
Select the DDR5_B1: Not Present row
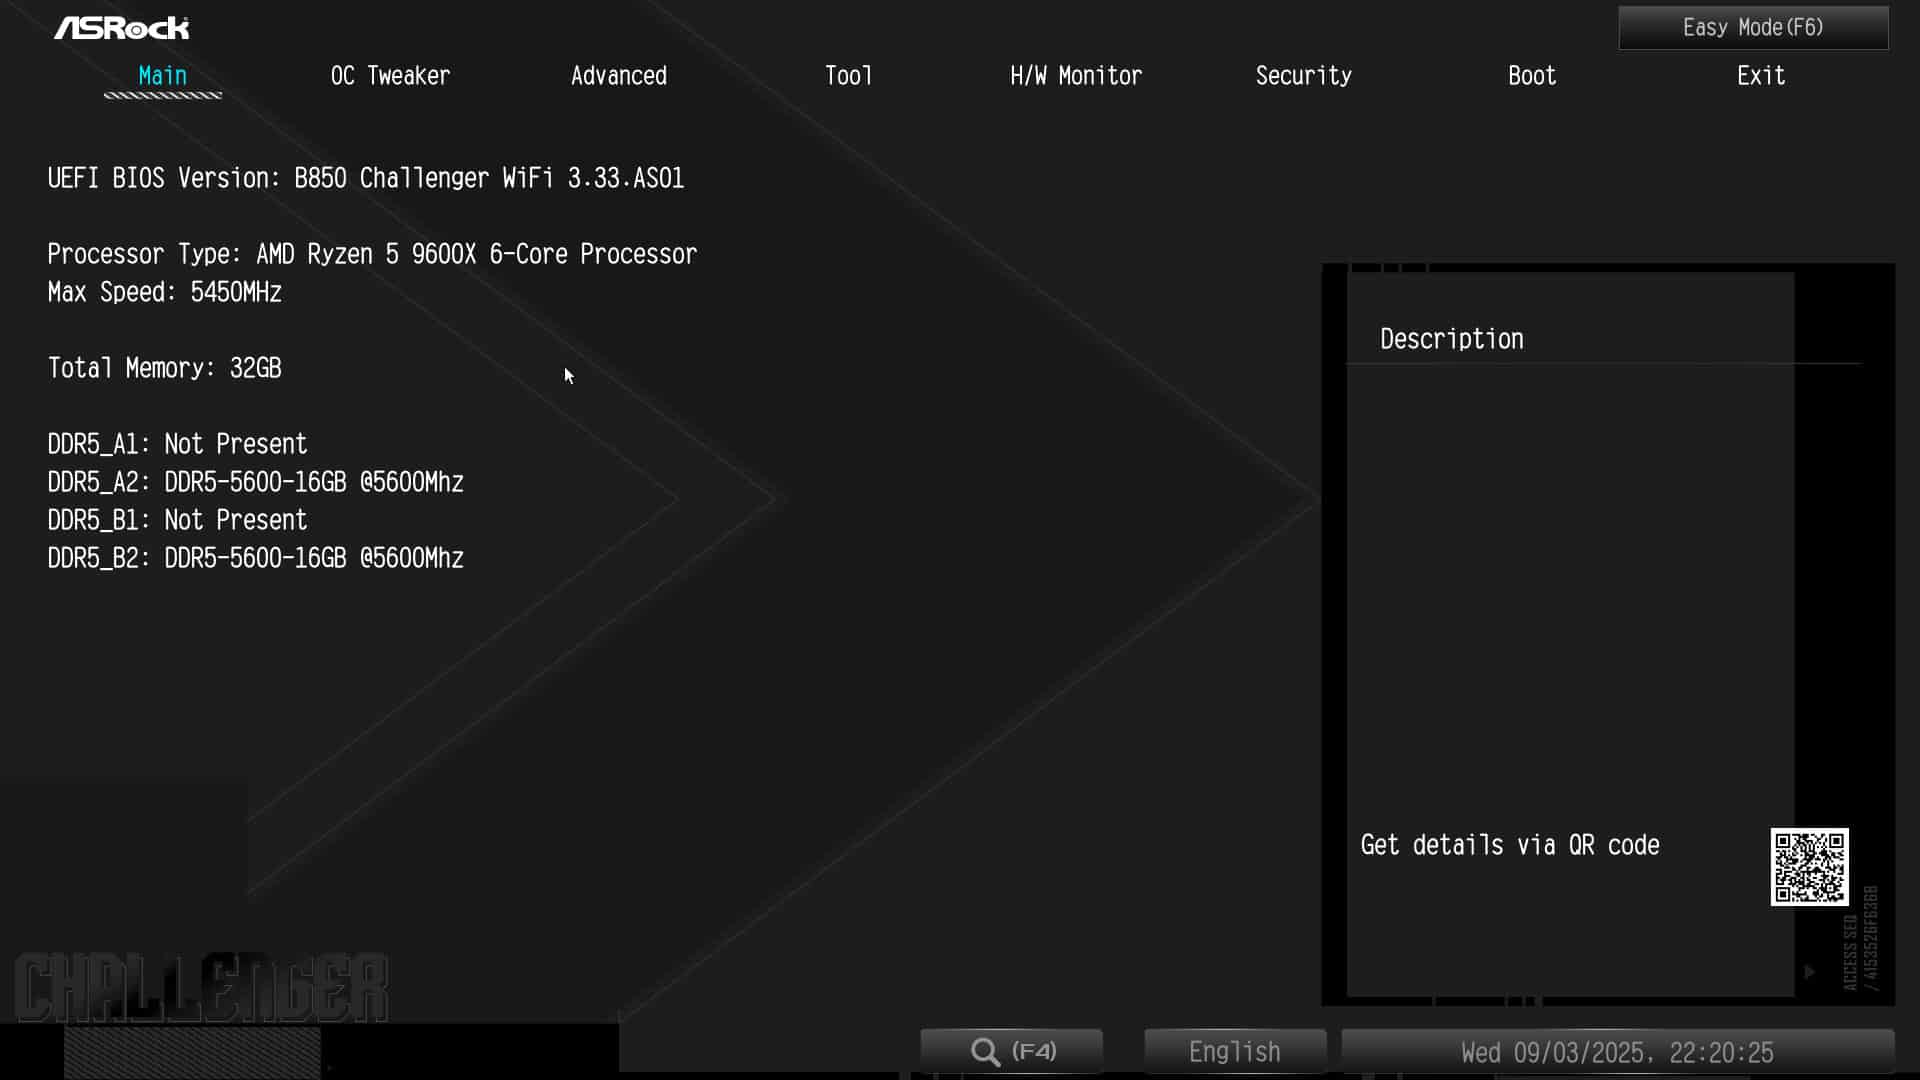pos(178,520)
